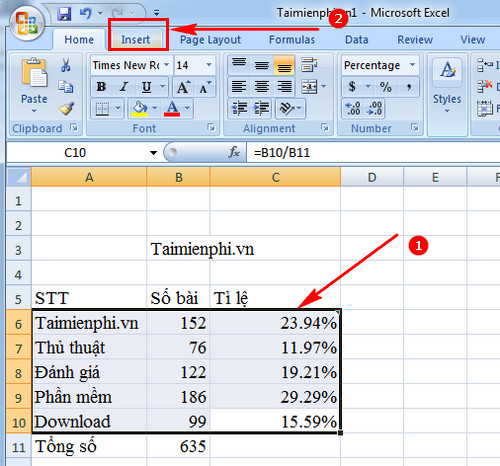Apply Percent Style button
The height and width of the screenshot is (466, 500).
[x=386, y=87]
